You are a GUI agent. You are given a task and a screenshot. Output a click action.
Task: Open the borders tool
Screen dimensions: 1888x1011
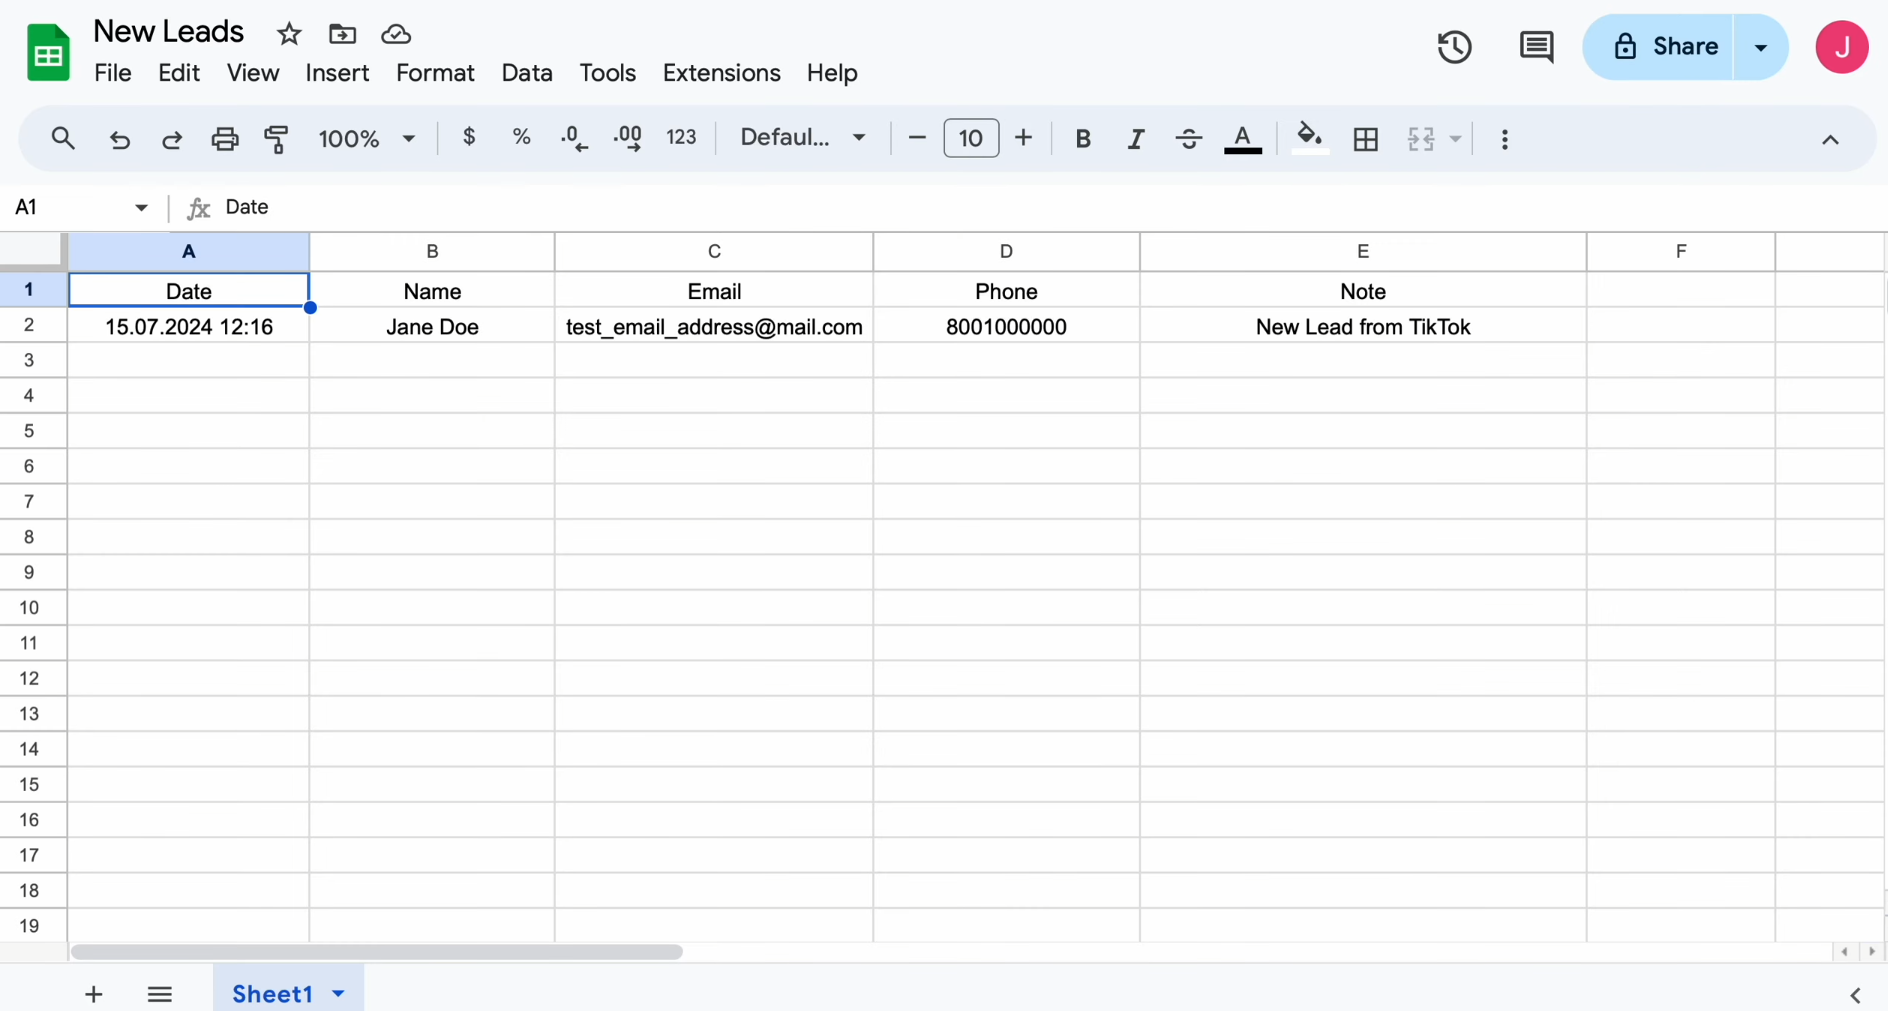1365,139
